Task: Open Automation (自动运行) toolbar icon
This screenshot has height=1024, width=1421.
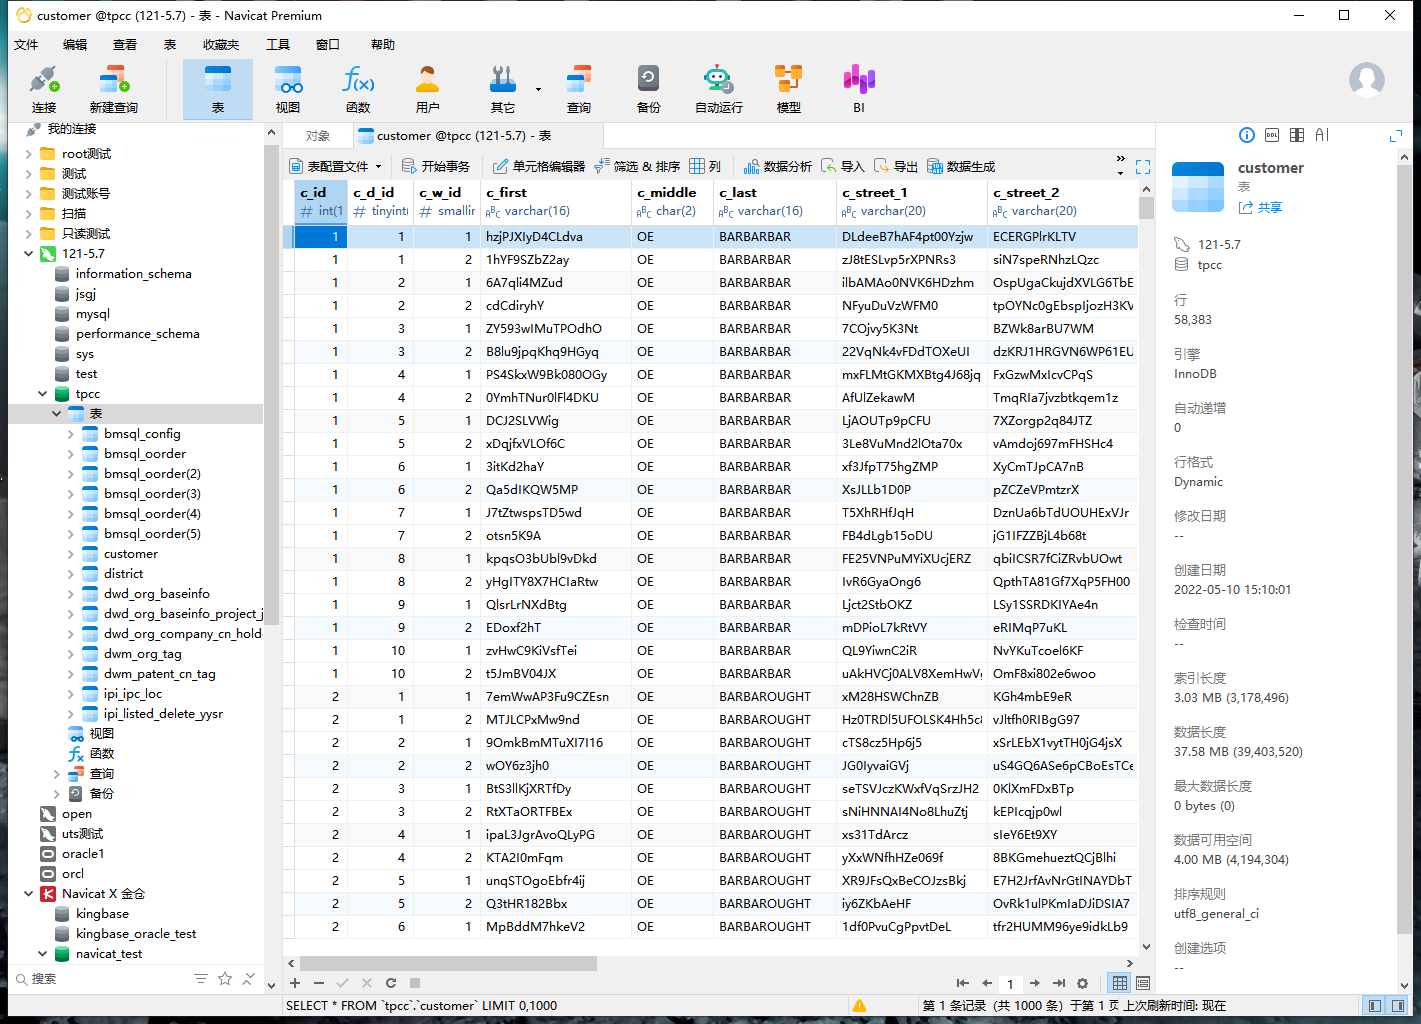Action: [x=719, y=89]
